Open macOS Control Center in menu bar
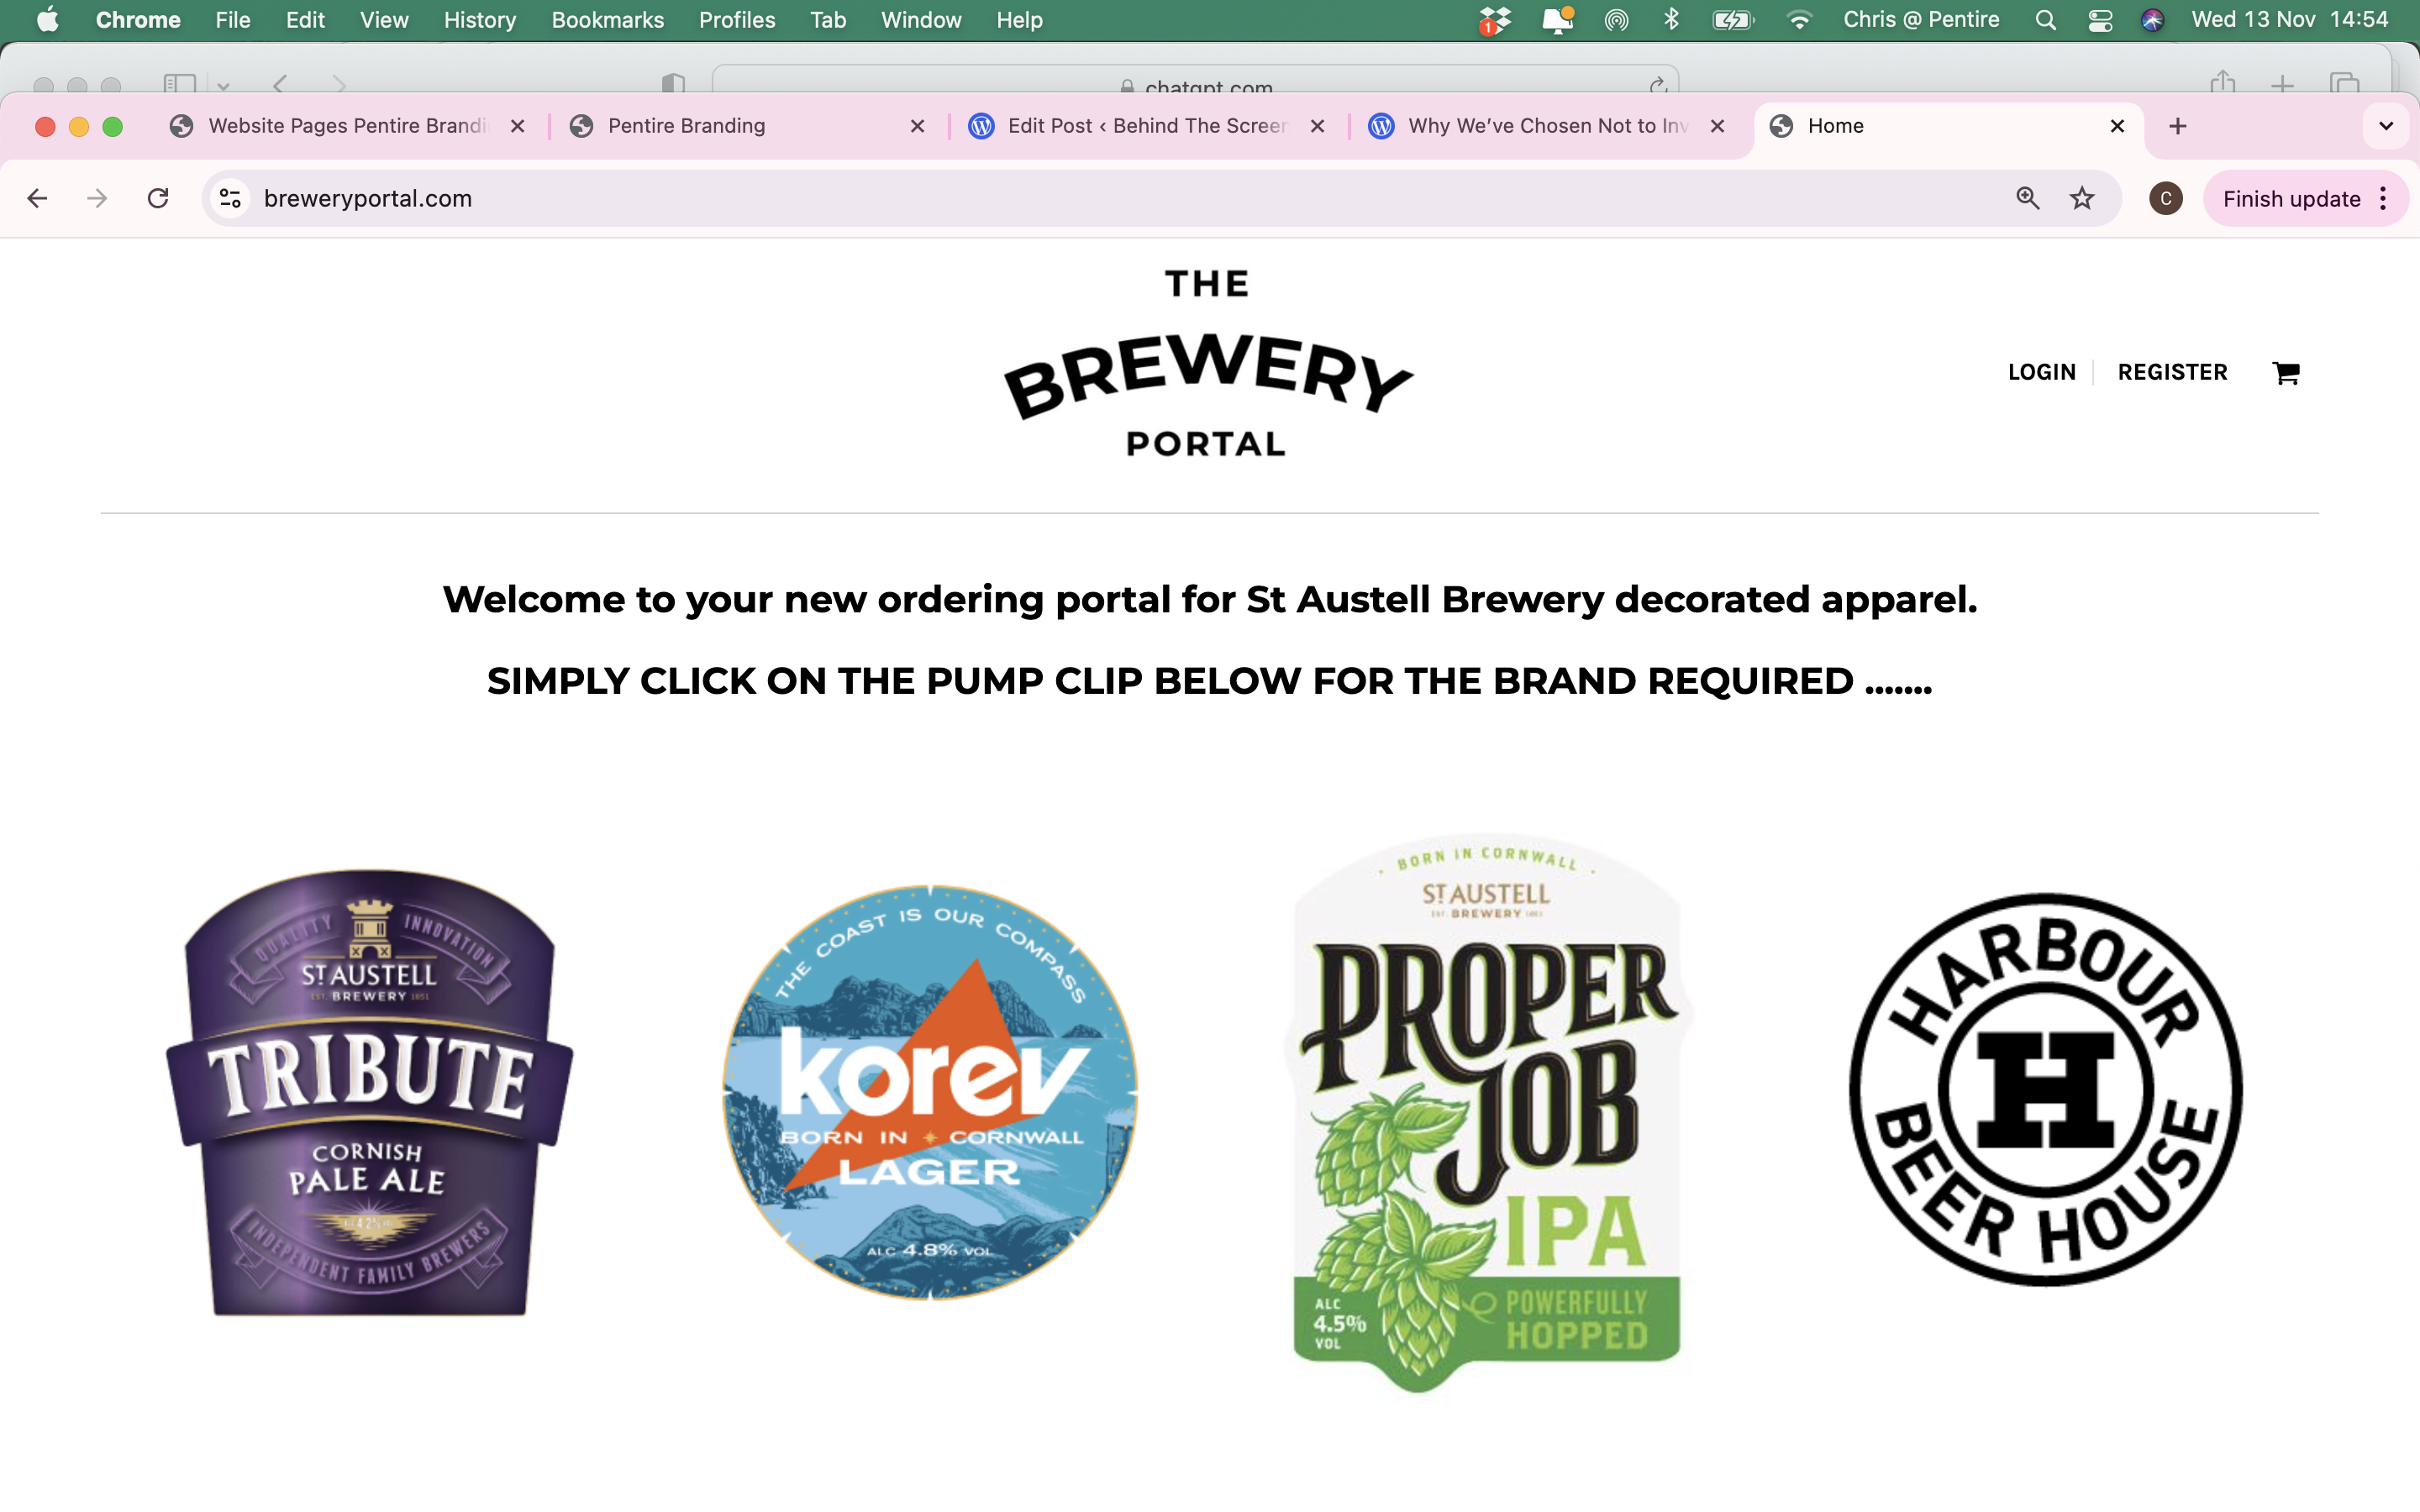This screenshot has width=2420, height=1512. coord(2100,20)
